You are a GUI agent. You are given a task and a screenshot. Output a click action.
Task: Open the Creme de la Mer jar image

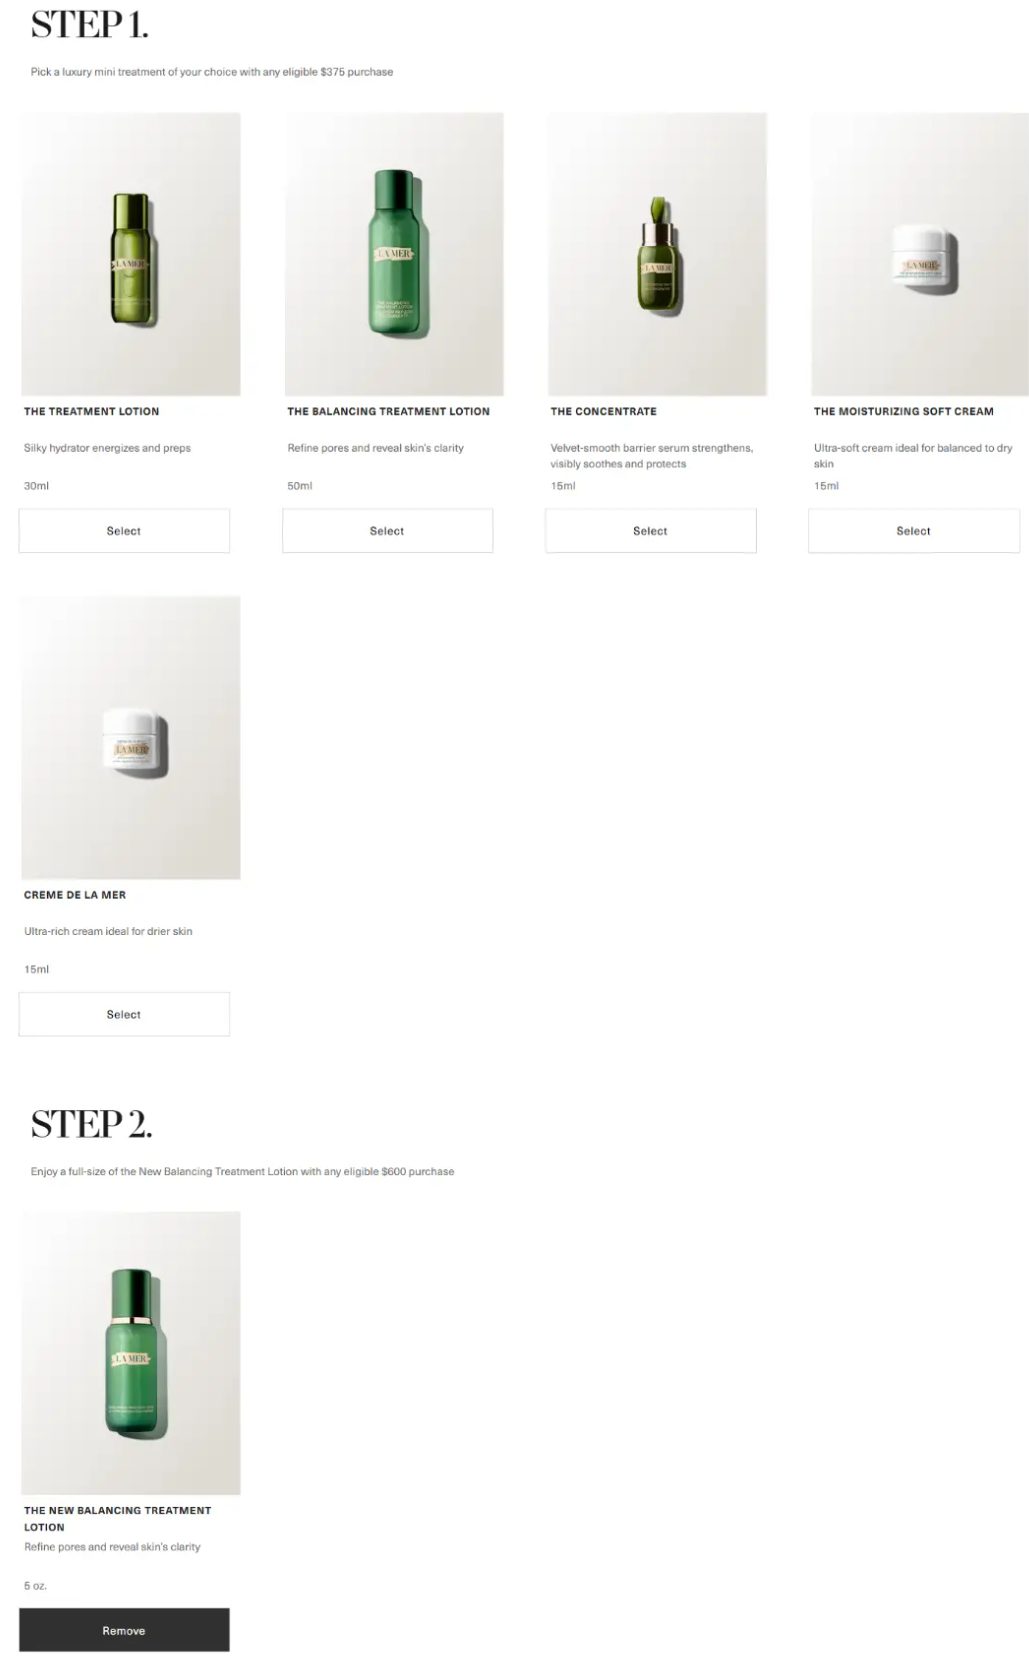tap(131, 738)
